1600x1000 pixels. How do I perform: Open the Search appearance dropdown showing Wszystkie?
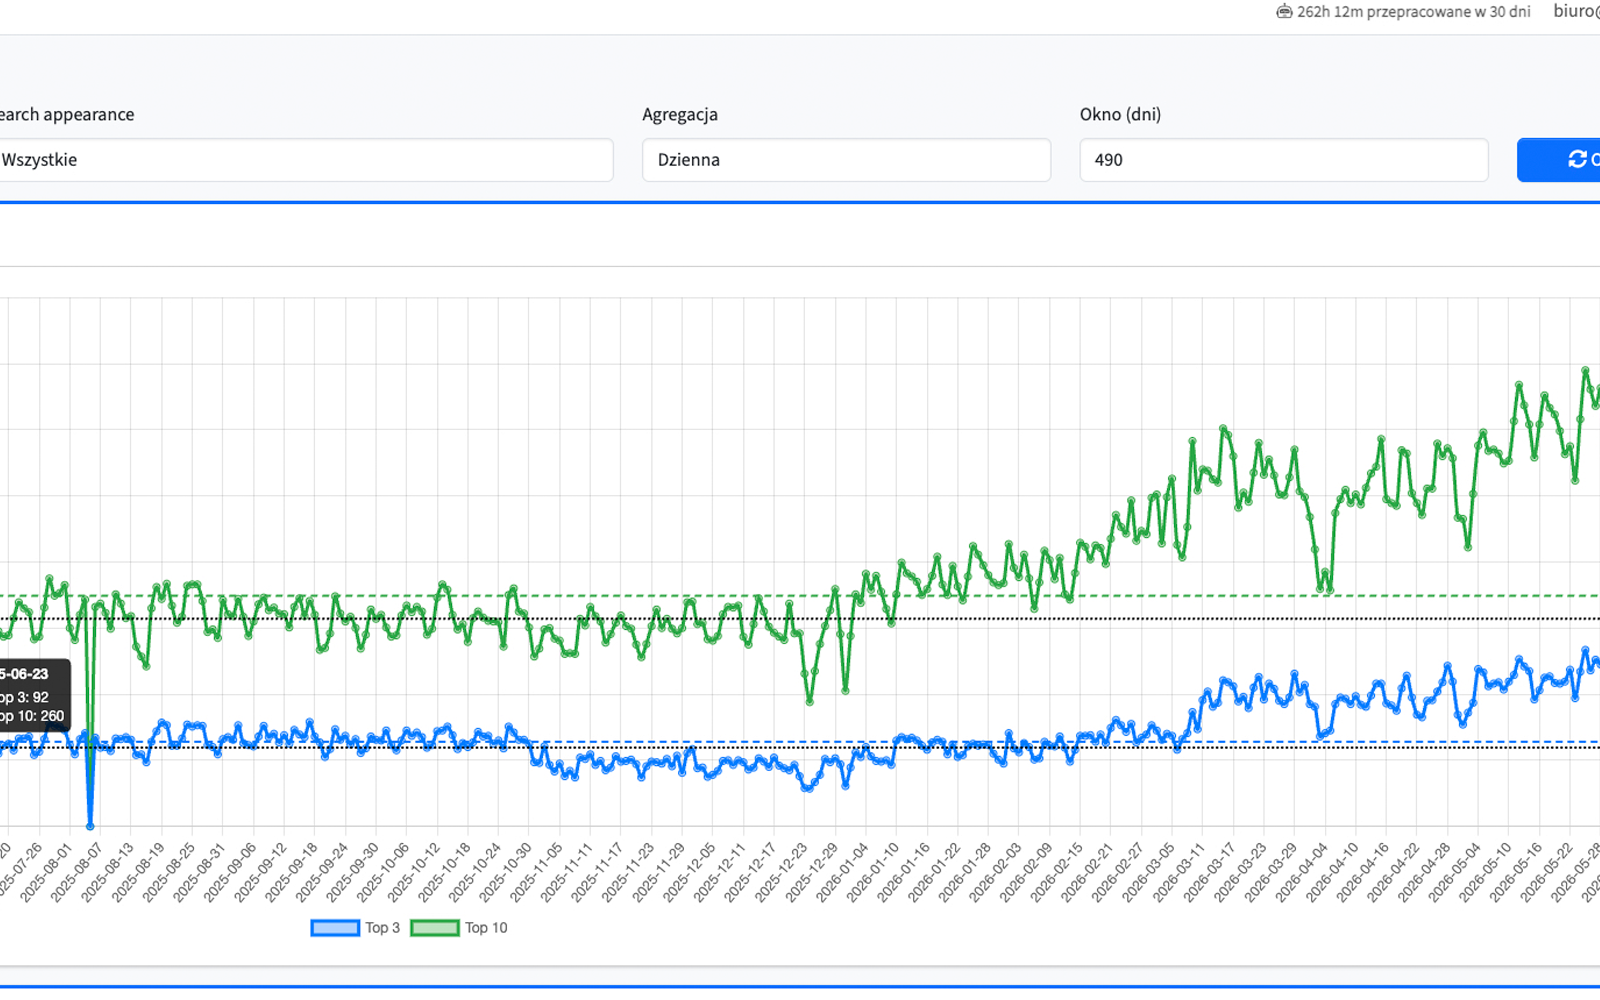[x=304, y=160]
